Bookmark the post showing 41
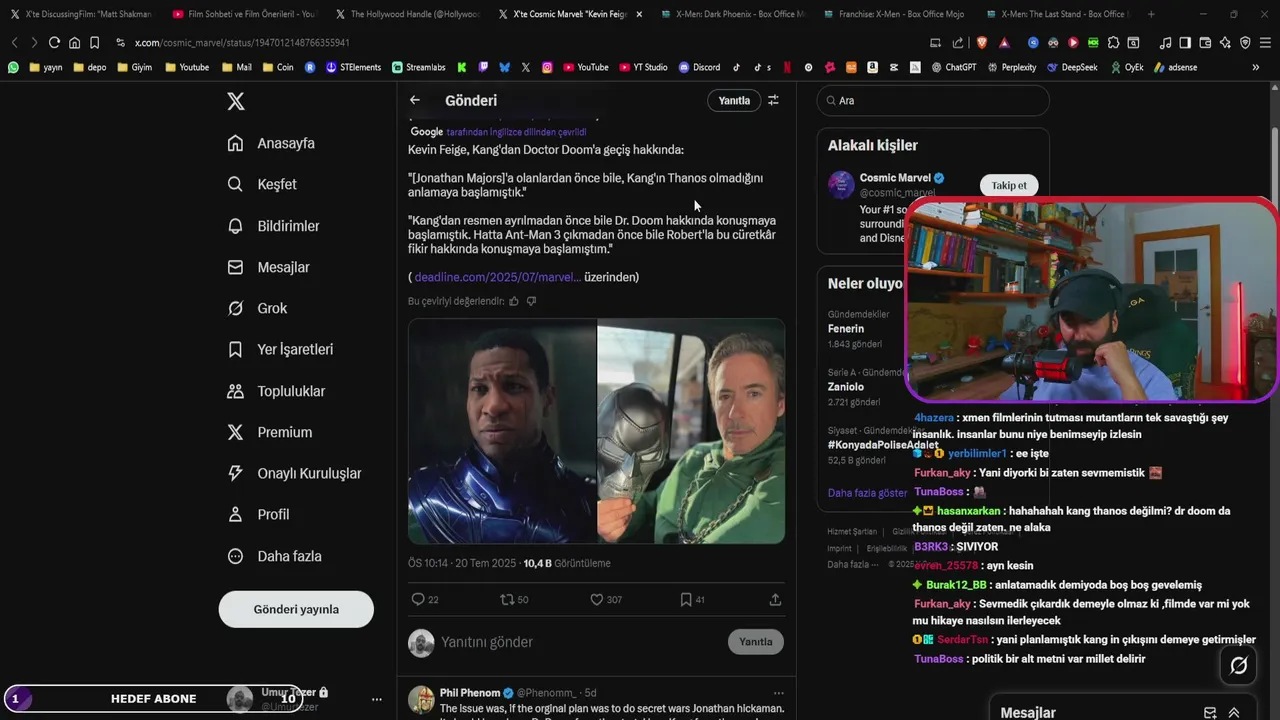1280x720 pixels. (686, 599)
